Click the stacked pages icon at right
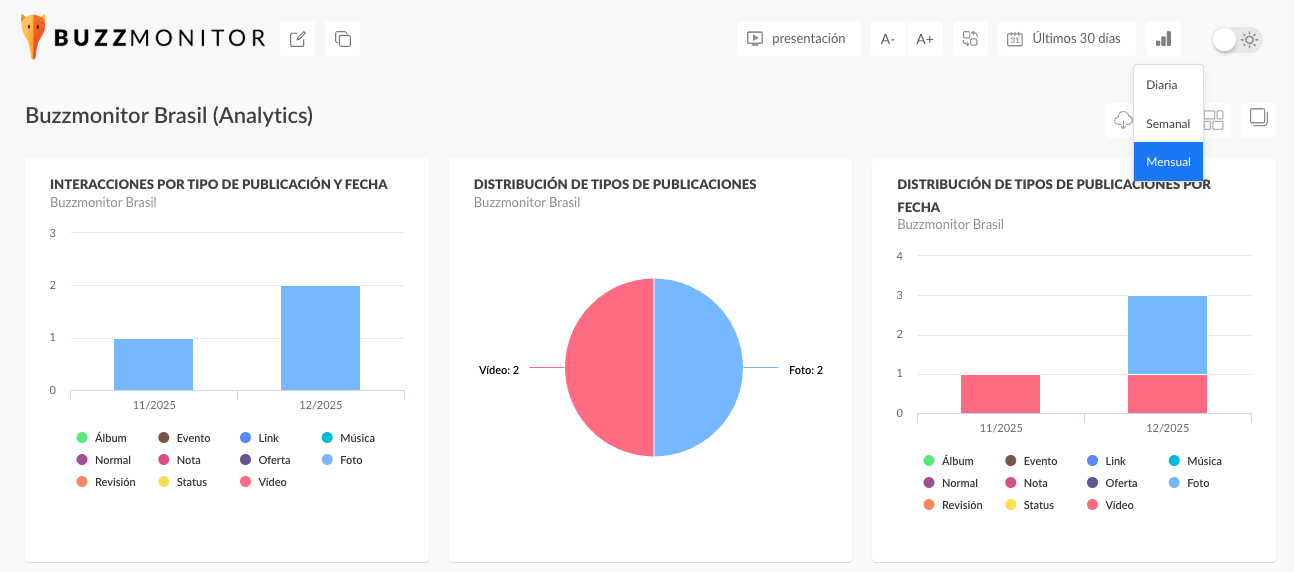The width and height of the screenshot is (1294, 572). point(1258,119)
